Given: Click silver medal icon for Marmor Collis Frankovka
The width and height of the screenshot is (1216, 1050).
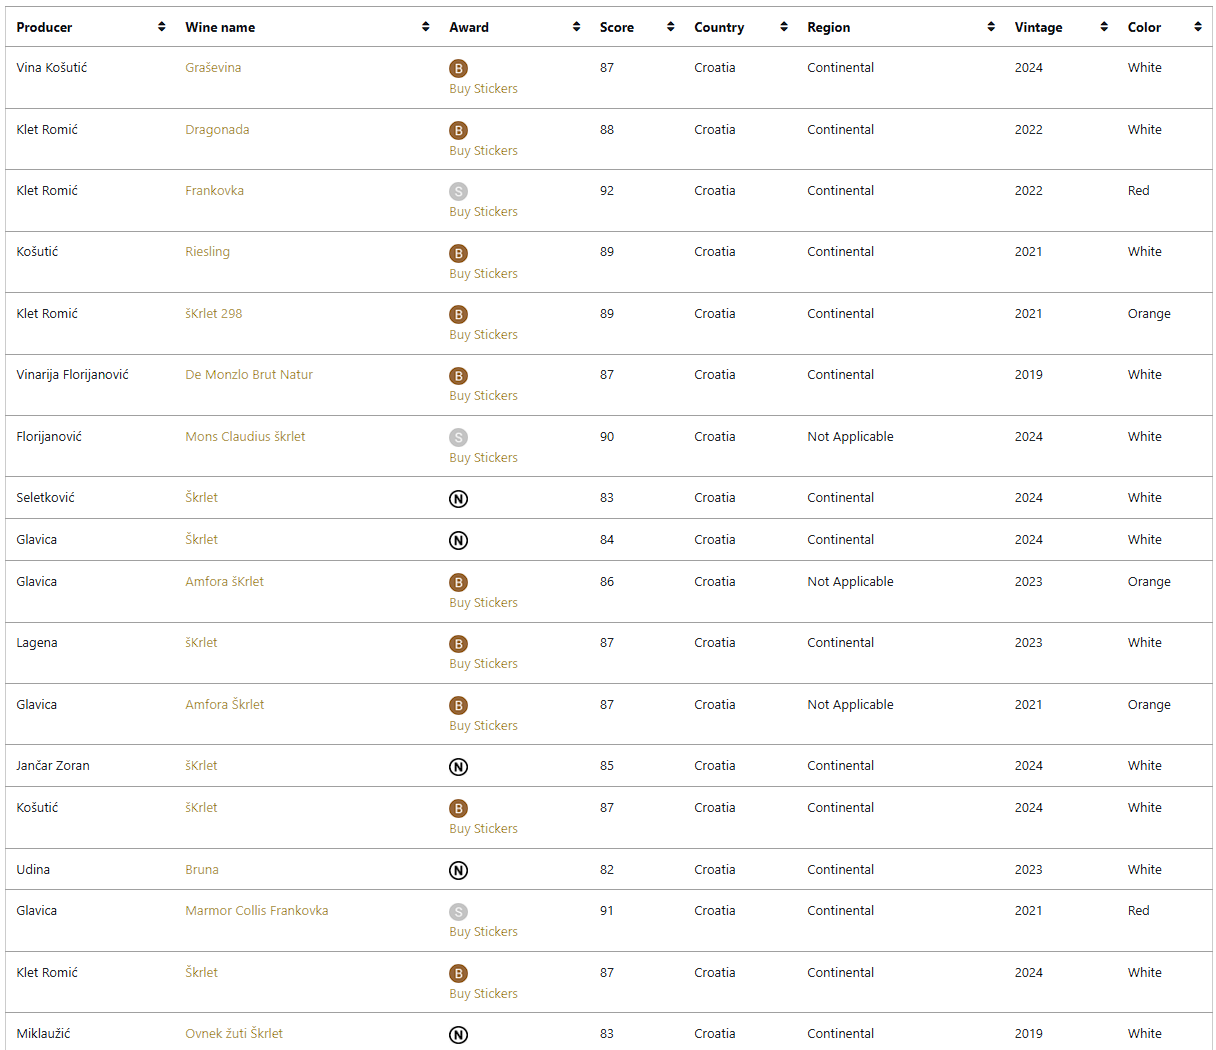Looking at the screenshot, I should (458, 912).
